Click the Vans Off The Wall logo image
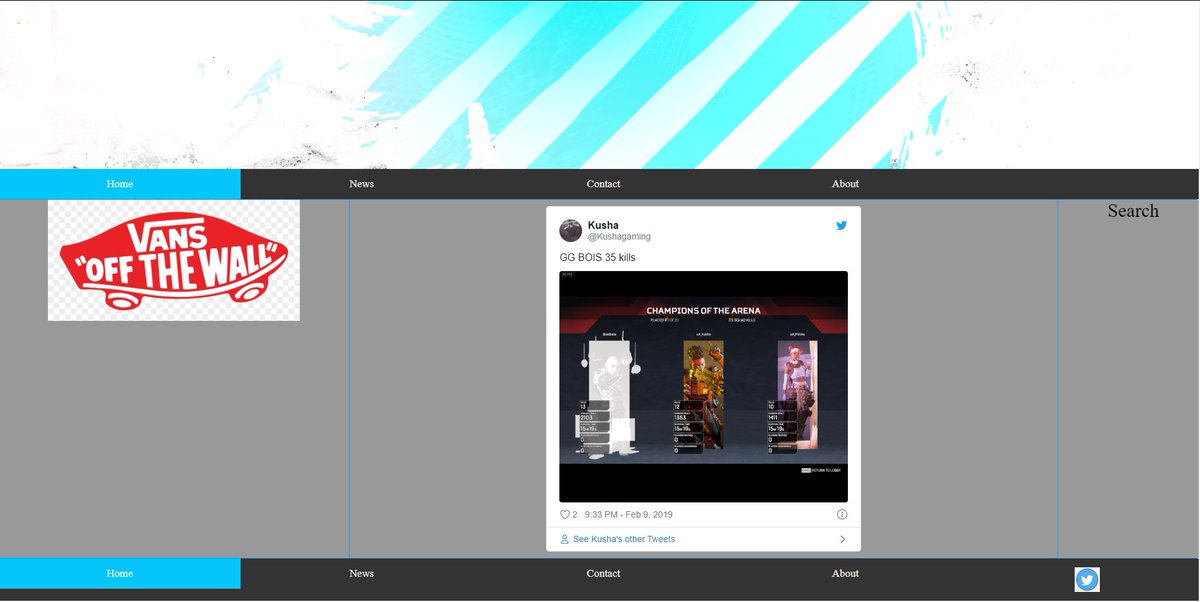The image size is (1200, 602). [x=173, y=260]
